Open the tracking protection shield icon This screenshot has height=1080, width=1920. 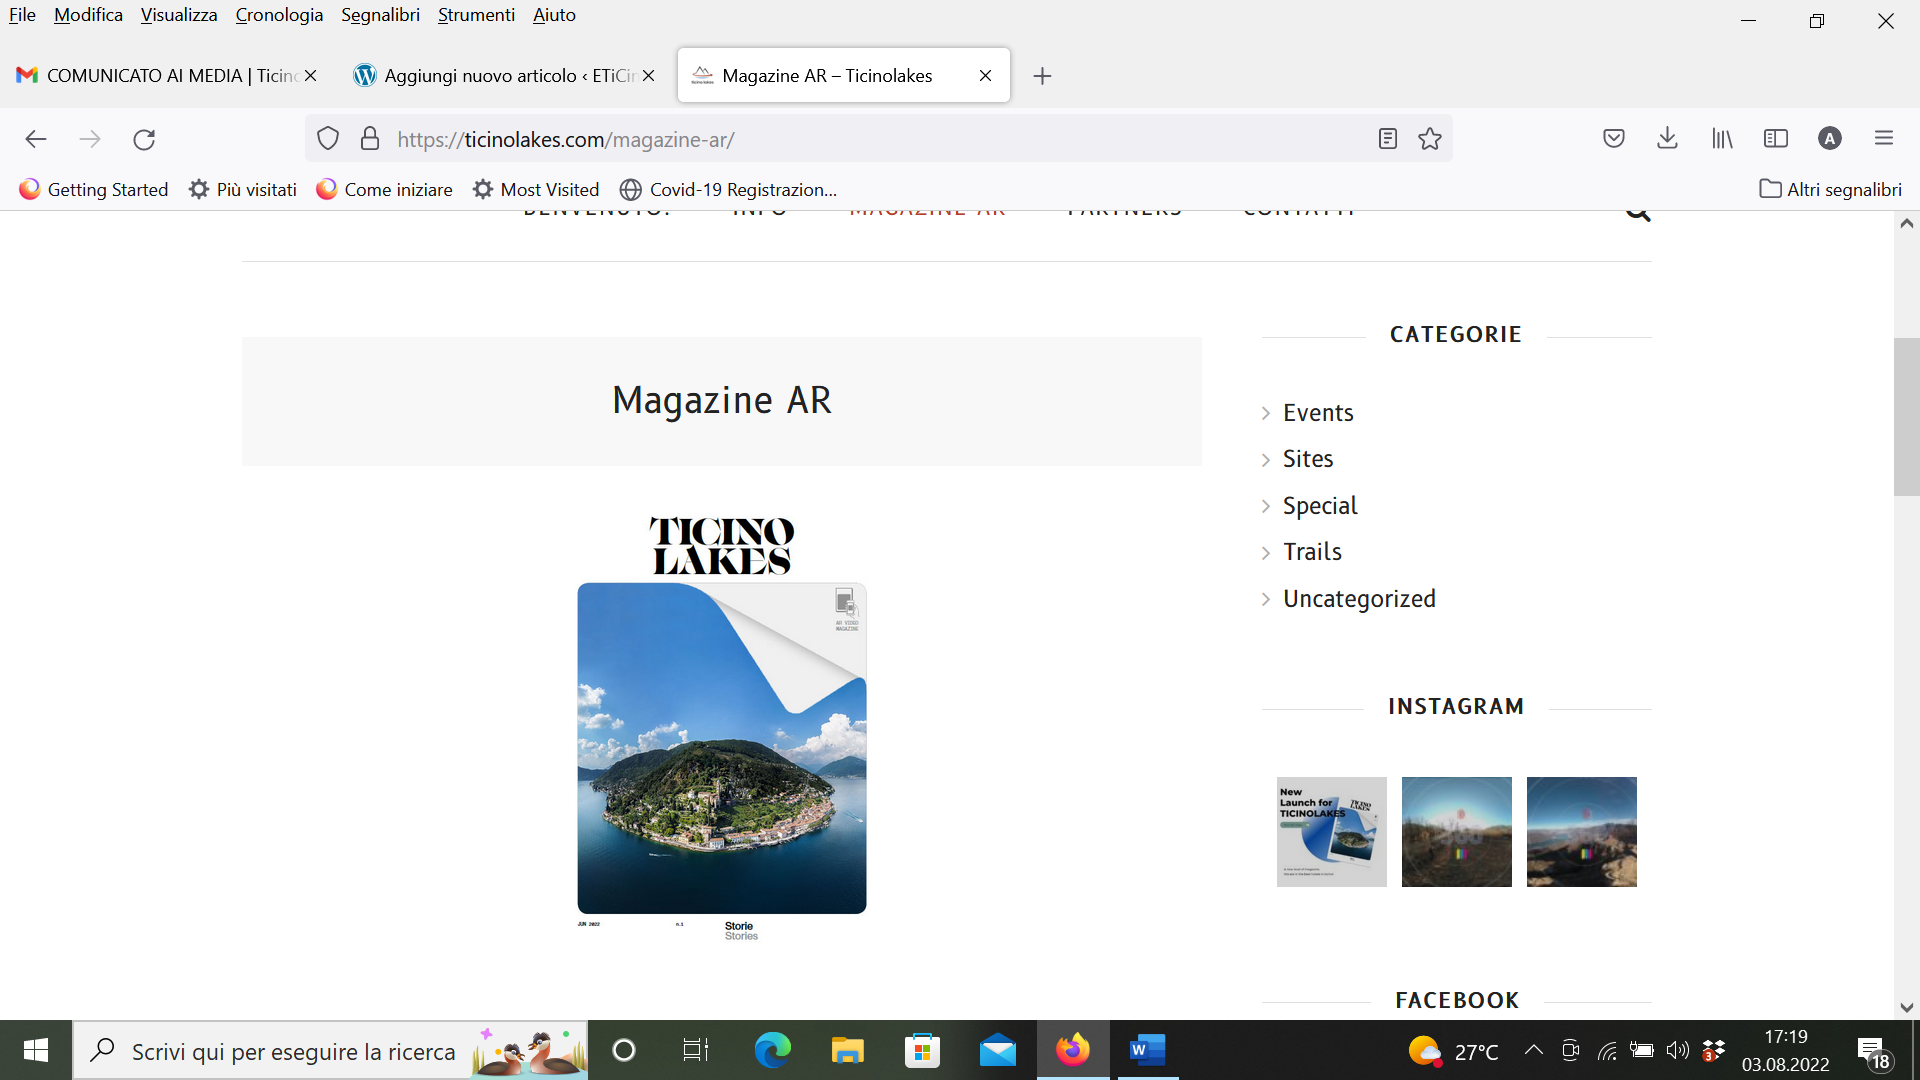[x=328, y=139]
